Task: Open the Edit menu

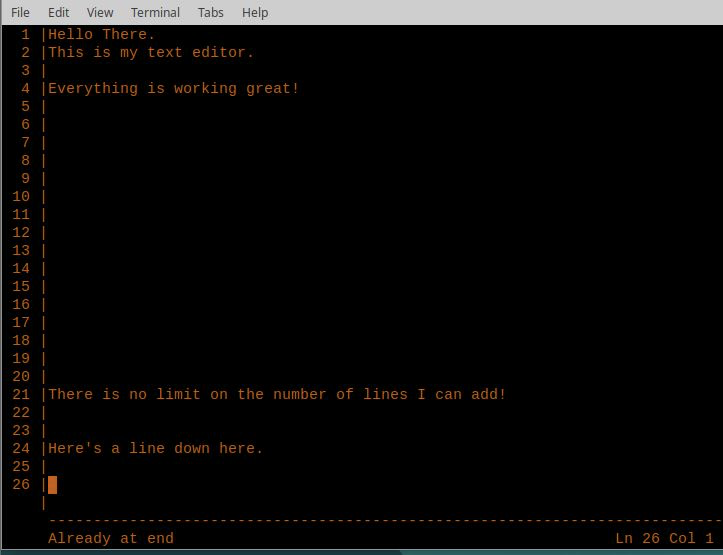Action: point(59,12)
